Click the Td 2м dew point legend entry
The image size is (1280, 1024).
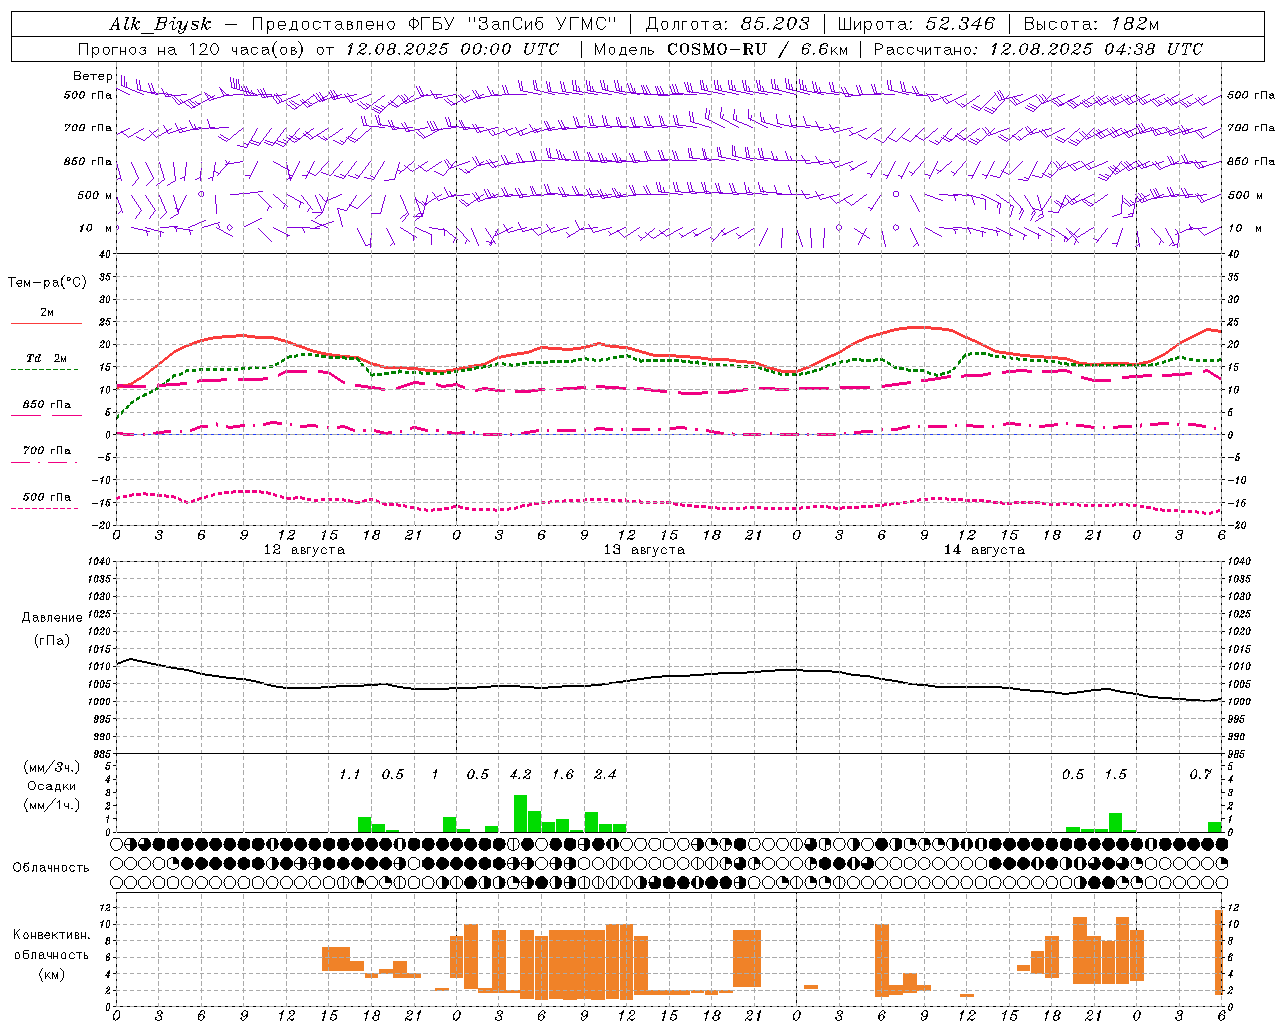(x=46, y=358)
